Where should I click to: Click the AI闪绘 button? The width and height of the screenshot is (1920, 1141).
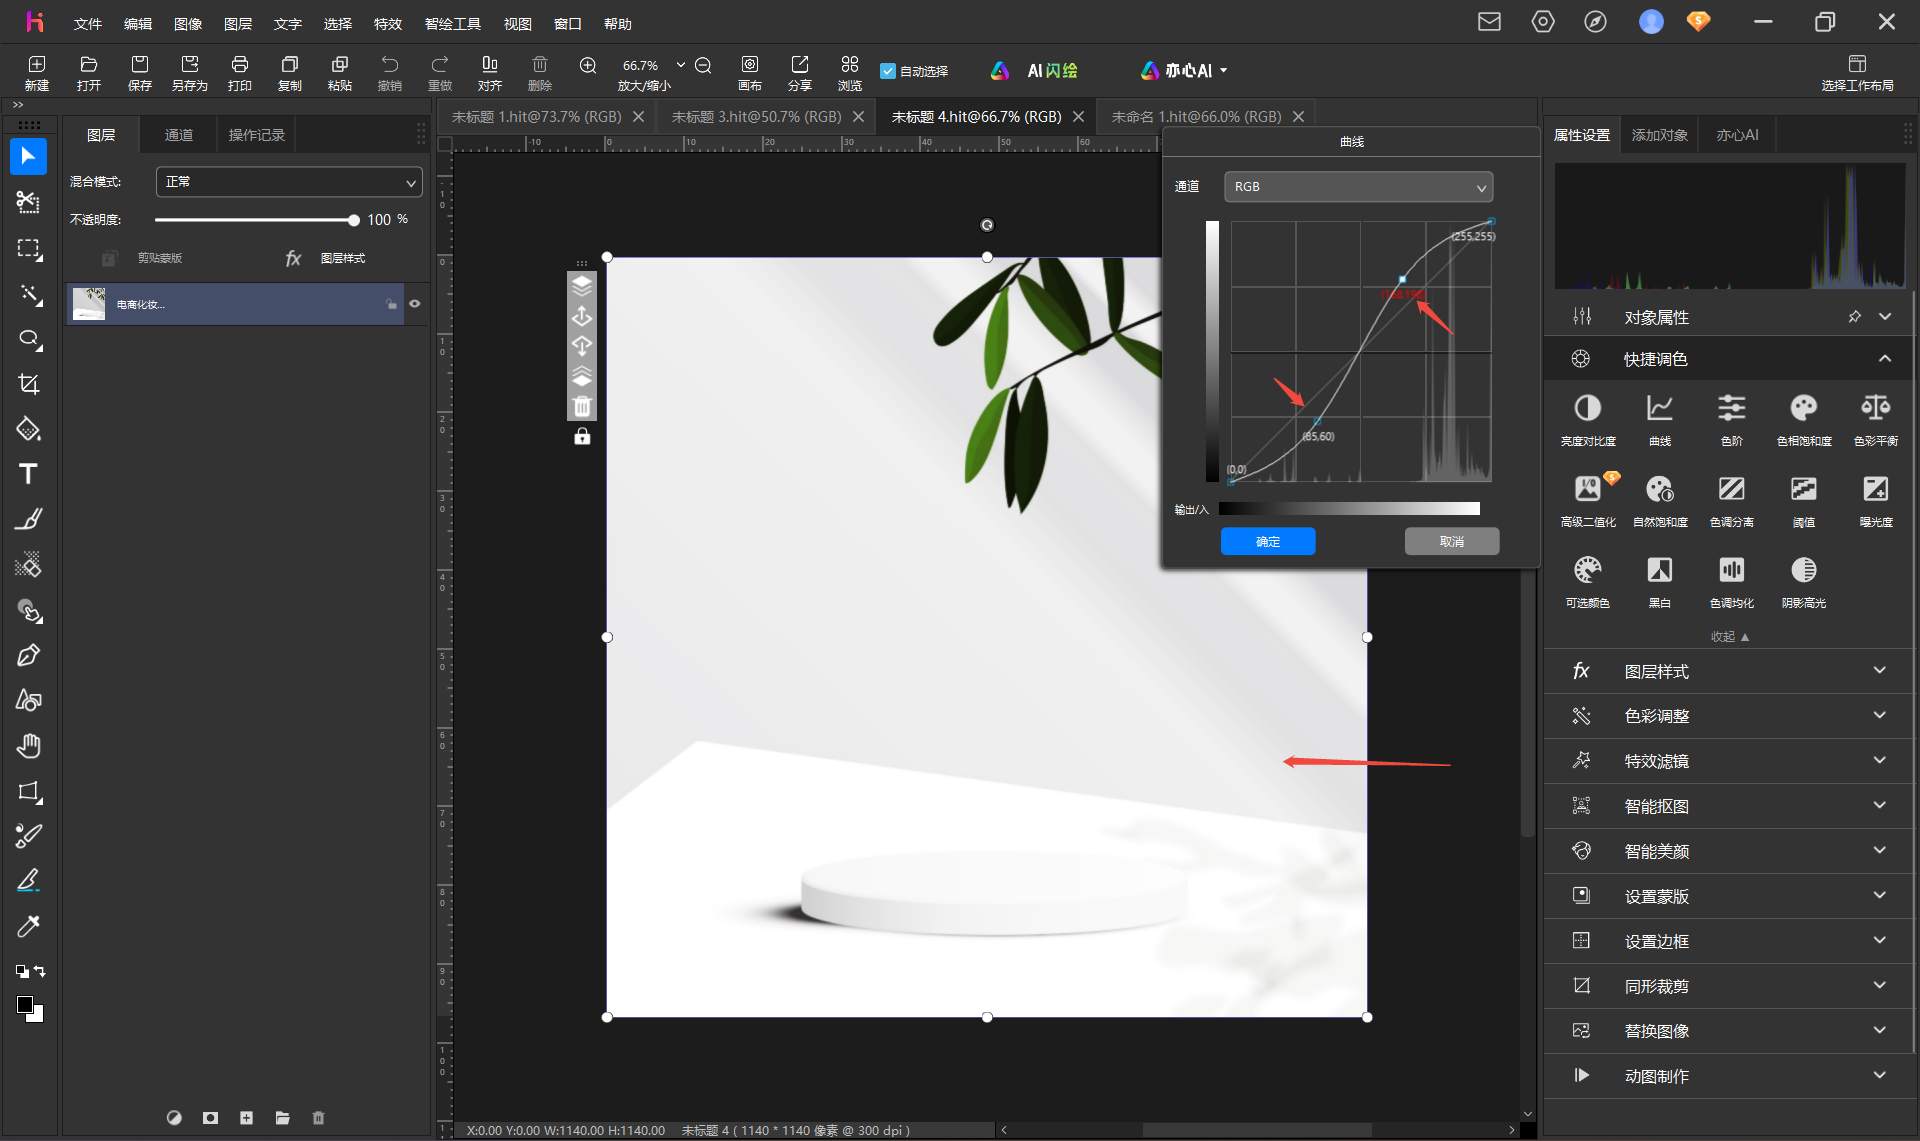(x=1034, y=71)
